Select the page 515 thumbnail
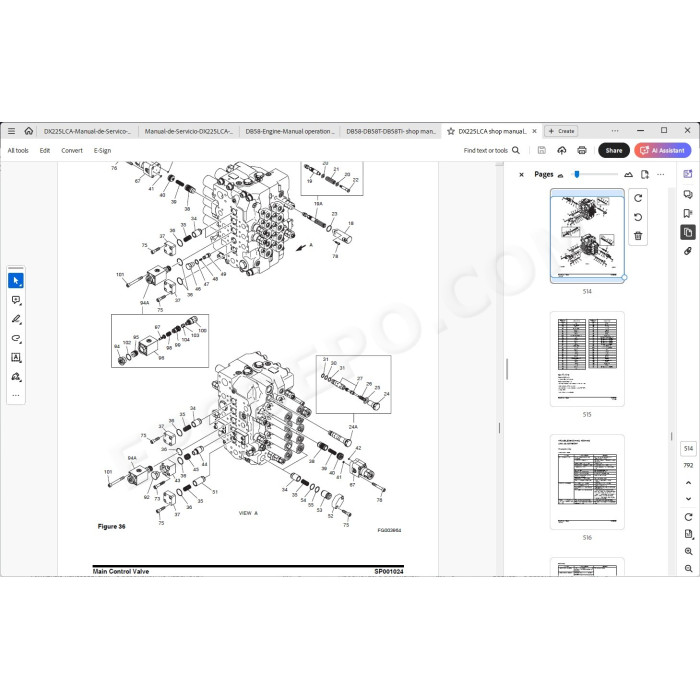 (587, 359)
